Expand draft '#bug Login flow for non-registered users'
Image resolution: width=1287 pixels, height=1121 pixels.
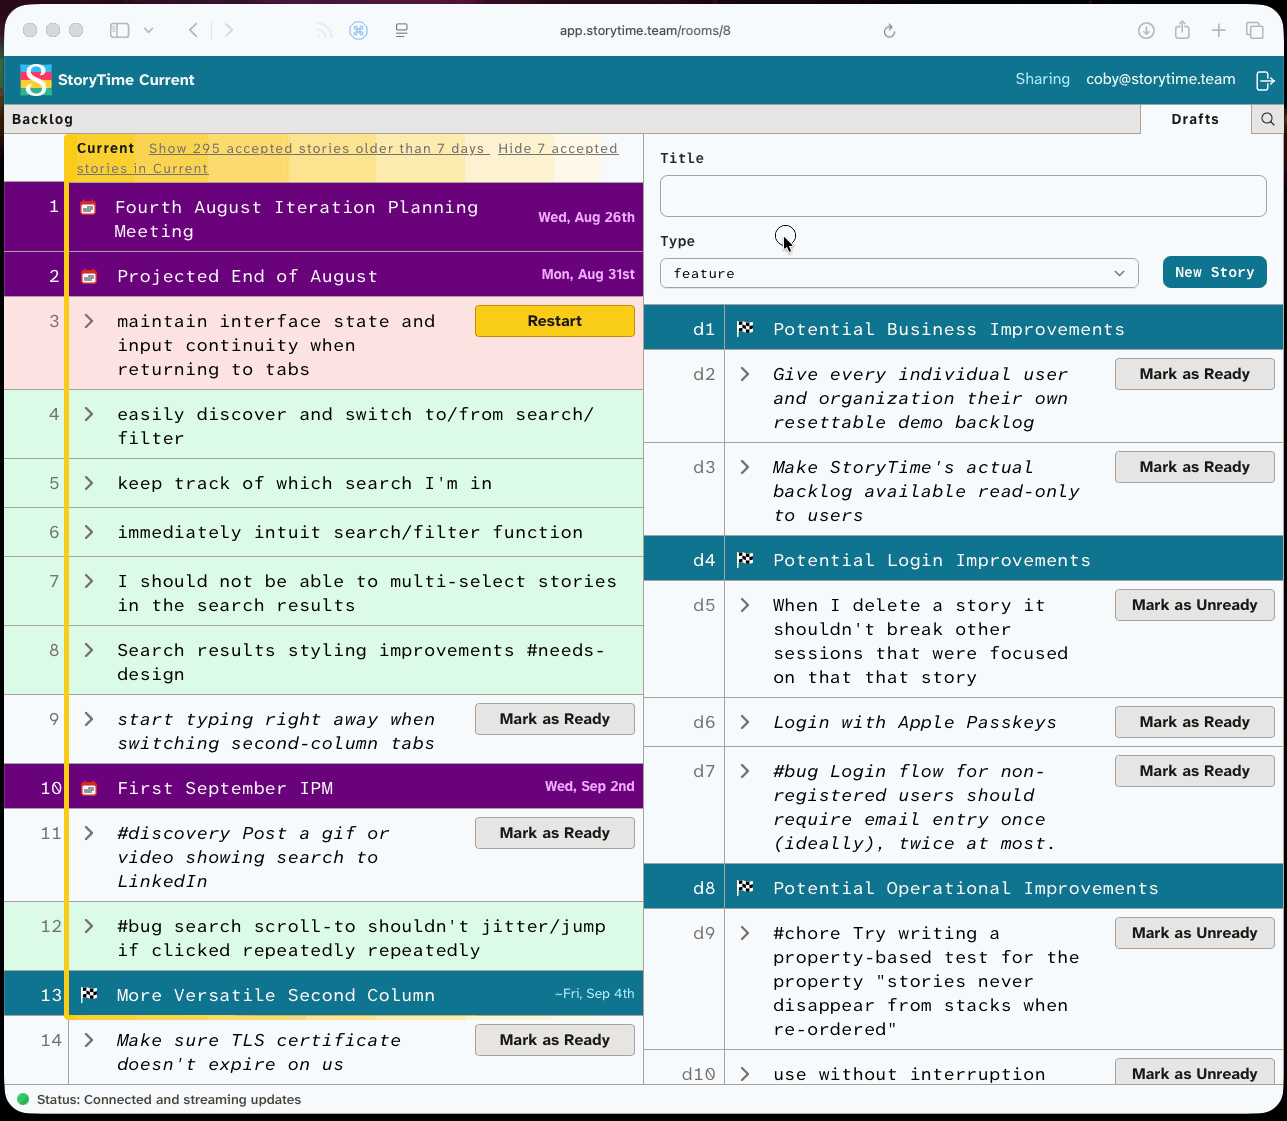pos(745,771)
